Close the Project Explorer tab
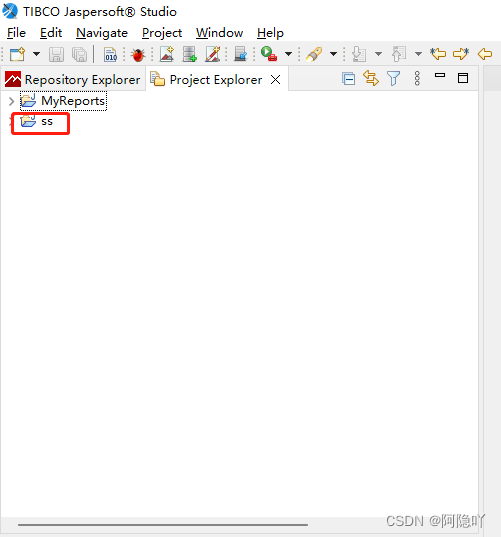 coord(275,80)
